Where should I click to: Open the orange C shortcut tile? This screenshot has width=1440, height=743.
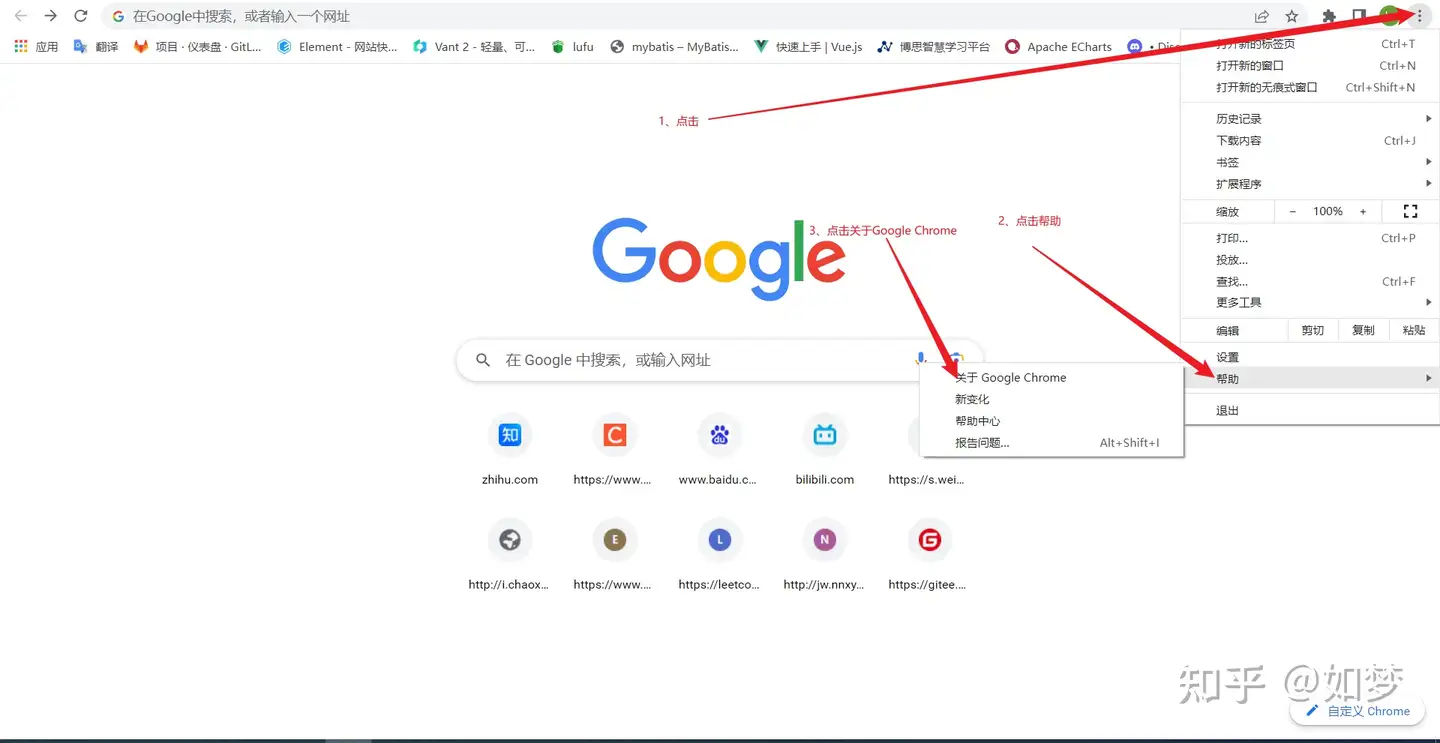coord(613,448)
